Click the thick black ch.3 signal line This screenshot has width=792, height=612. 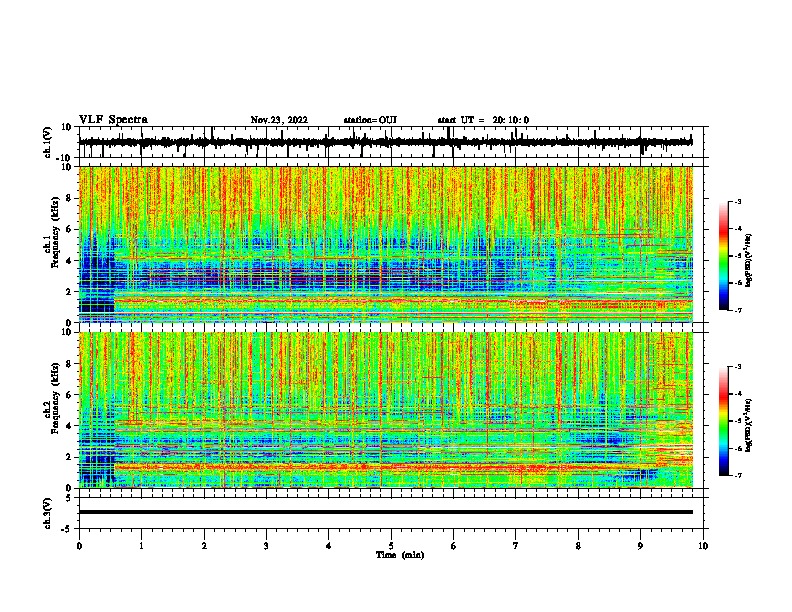coord(386,512)
